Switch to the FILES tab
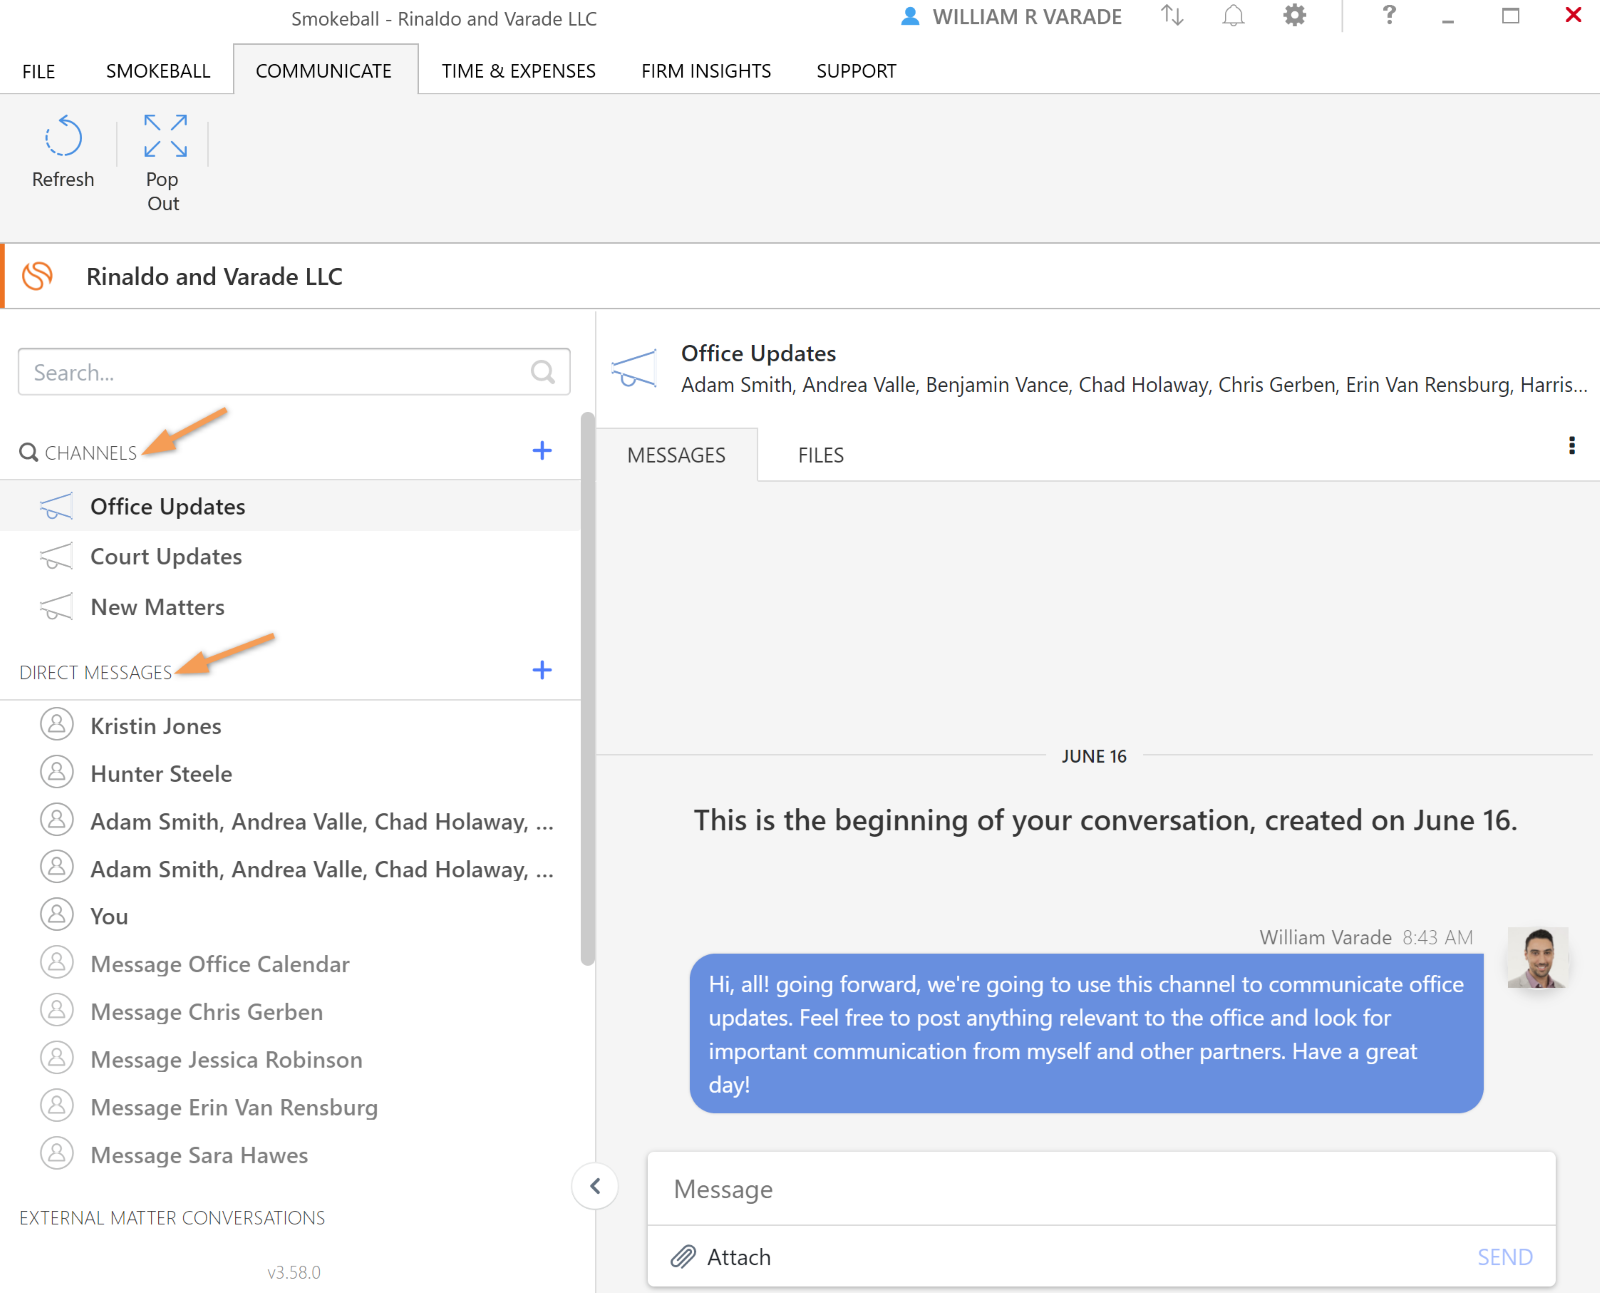The image size is (1600, 1293). (821, 455)
